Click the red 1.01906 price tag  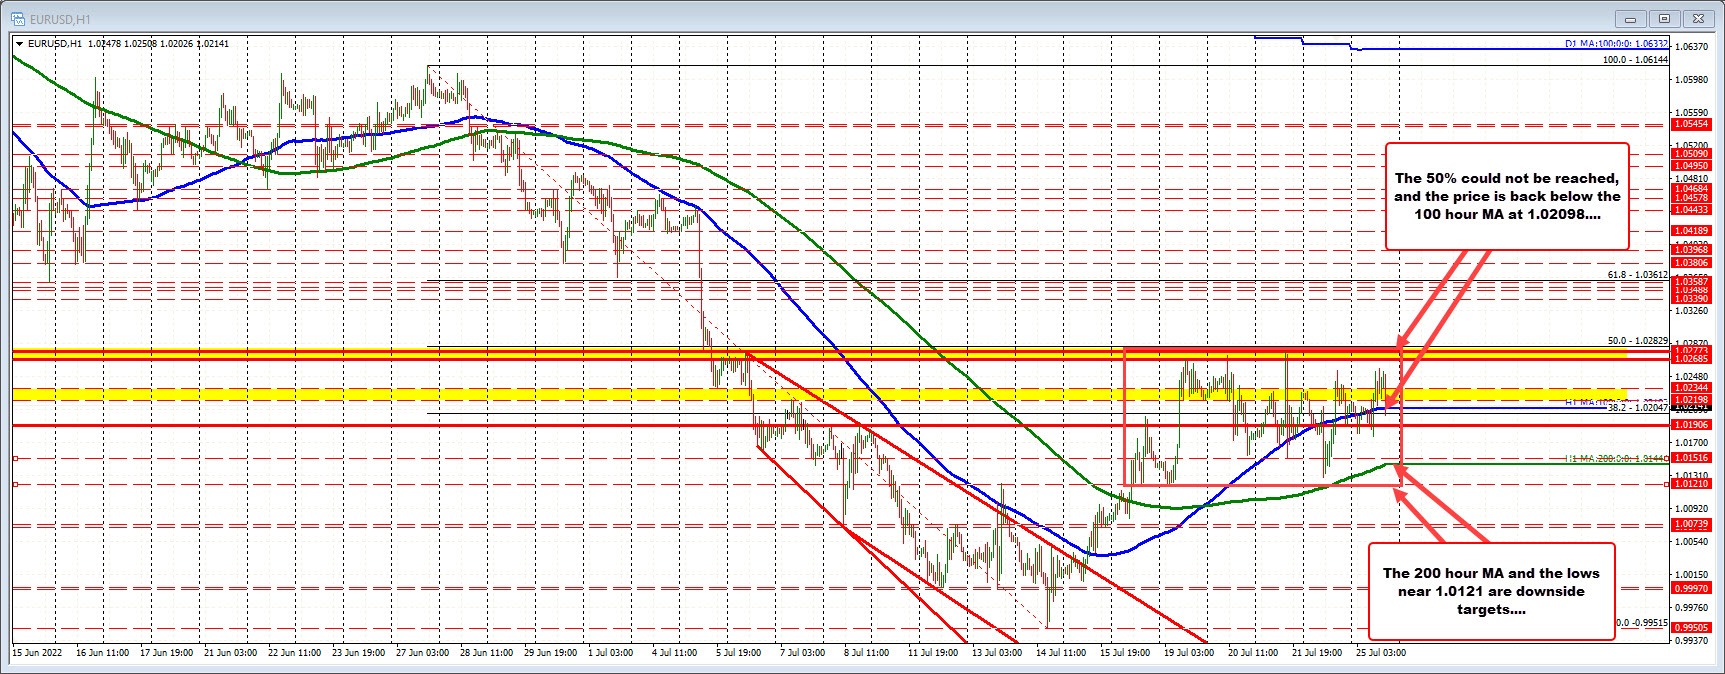point(1692,425)
